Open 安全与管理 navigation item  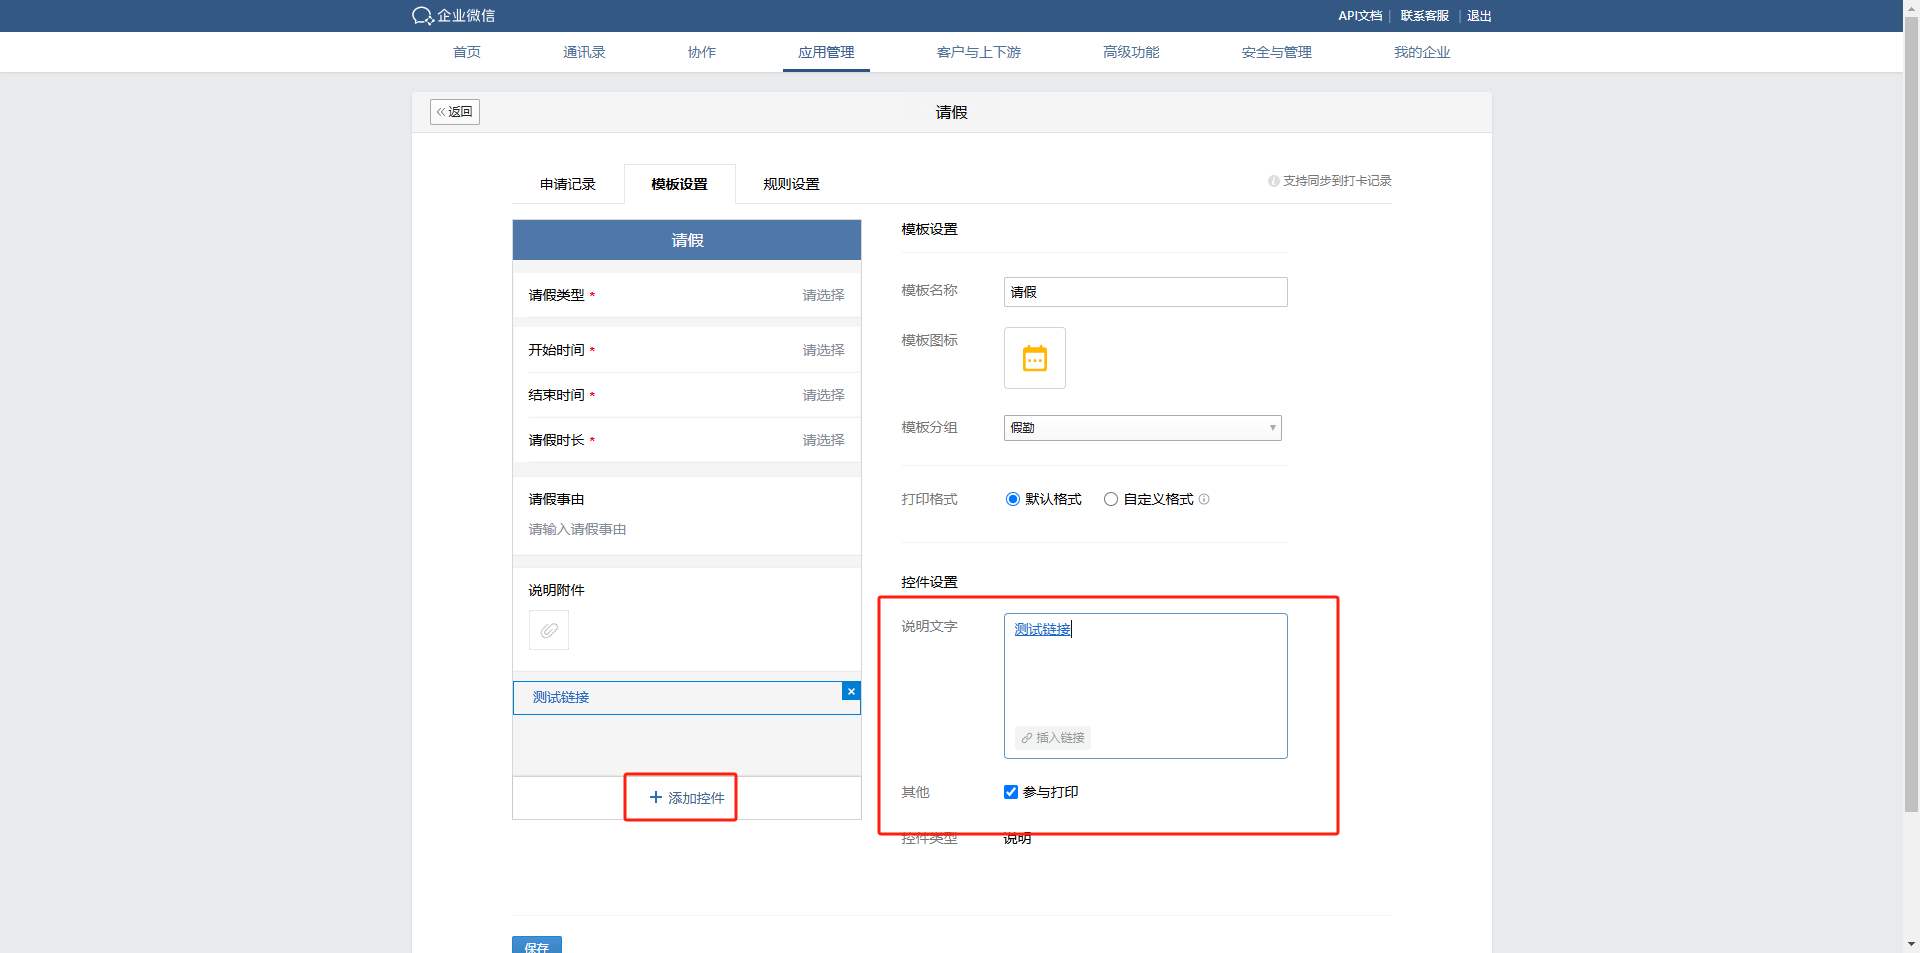[x=1277, y=52]
